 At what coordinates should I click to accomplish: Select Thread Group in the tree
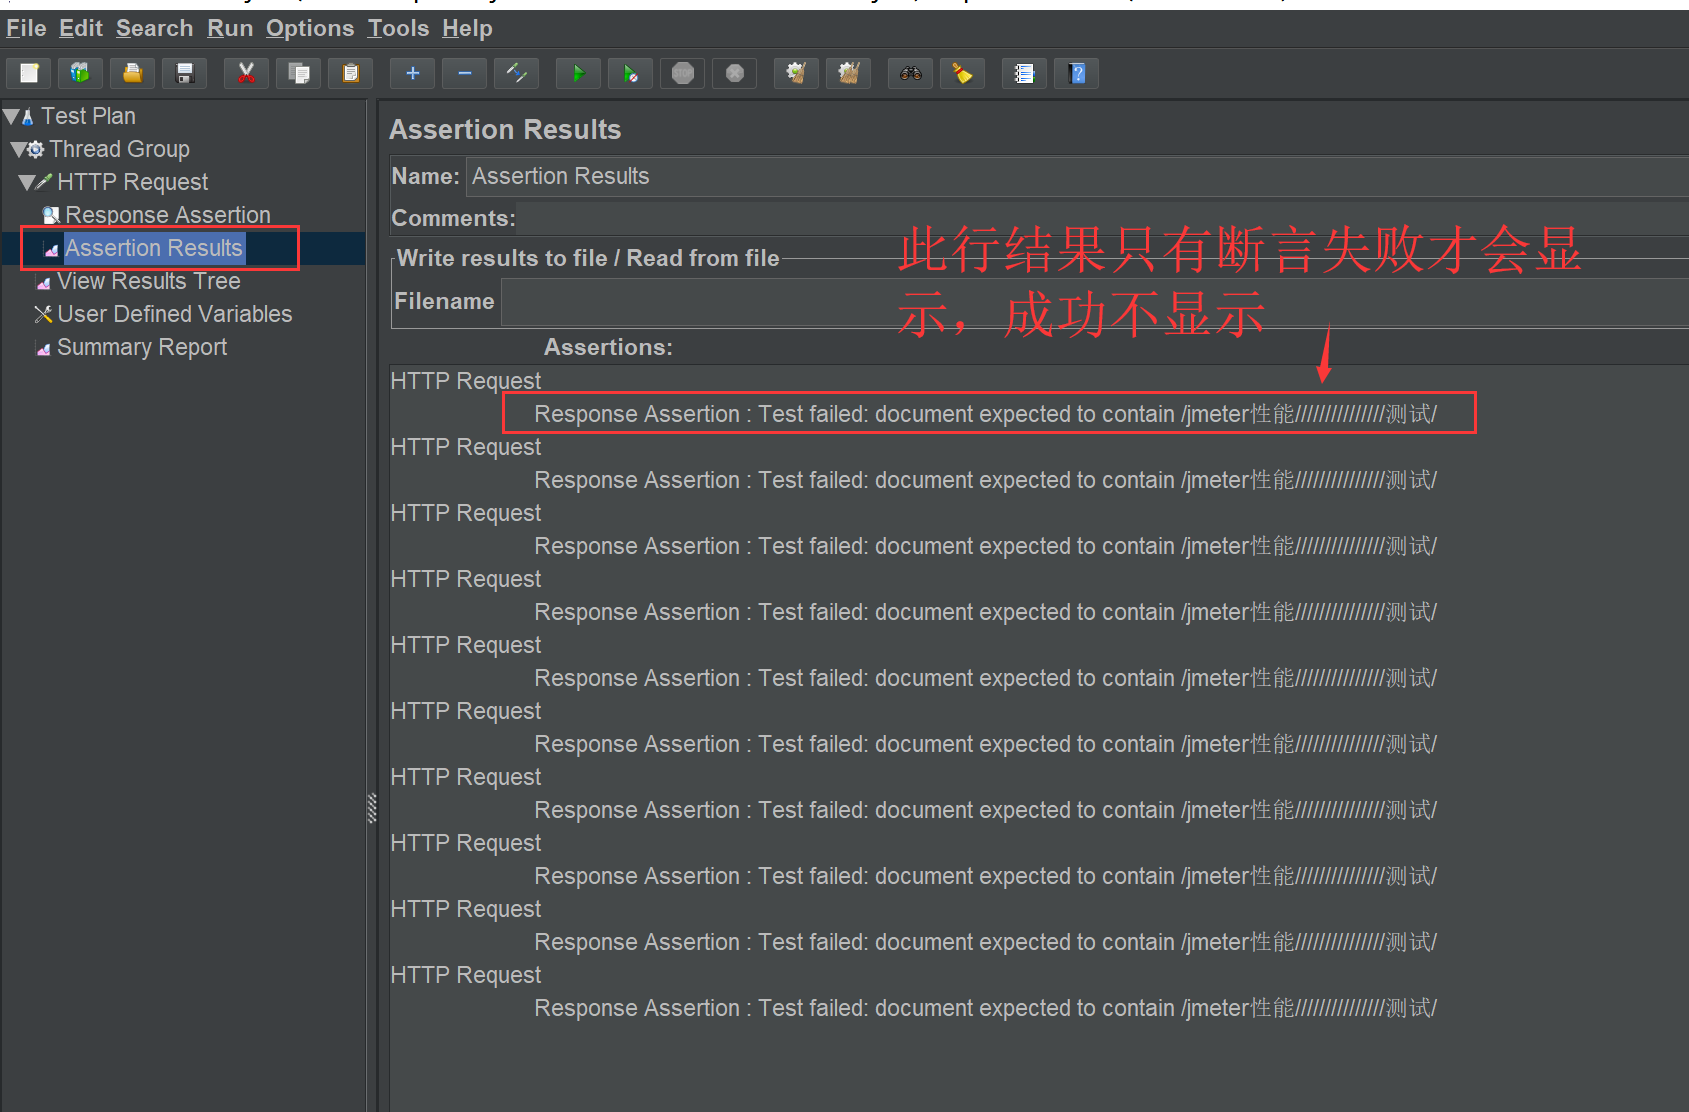click(119, 149)
